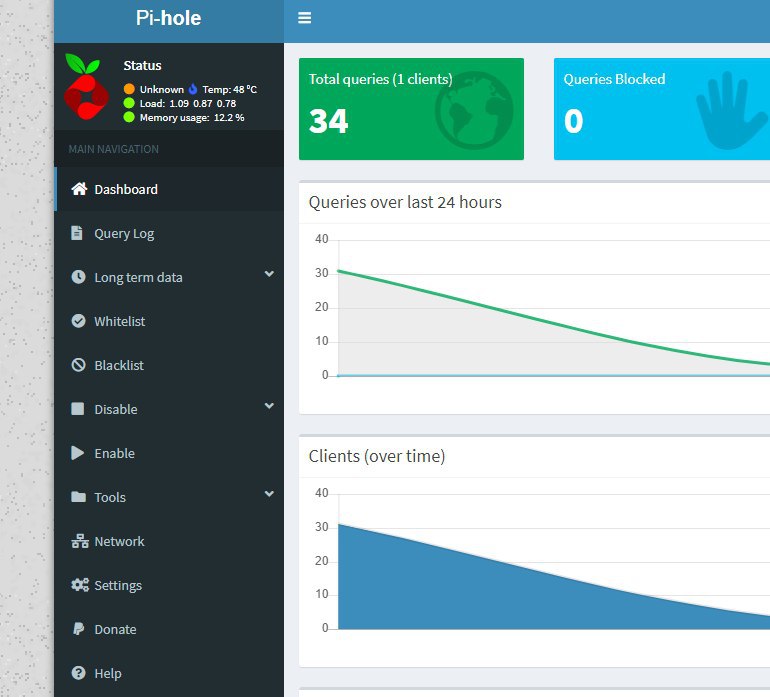Open the Help page
Viewport: 770px width, 697px height.
click(x=169, y=673)
